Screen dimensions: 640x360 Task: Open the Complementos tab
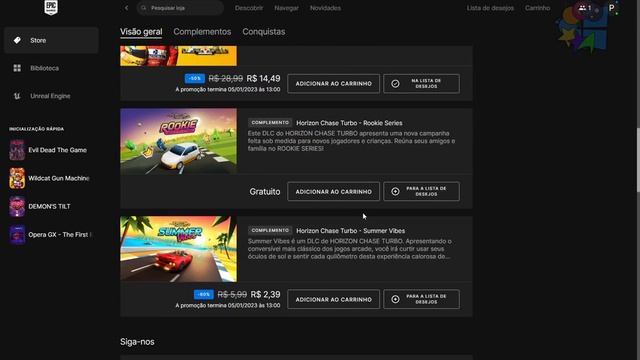point(202,31)
